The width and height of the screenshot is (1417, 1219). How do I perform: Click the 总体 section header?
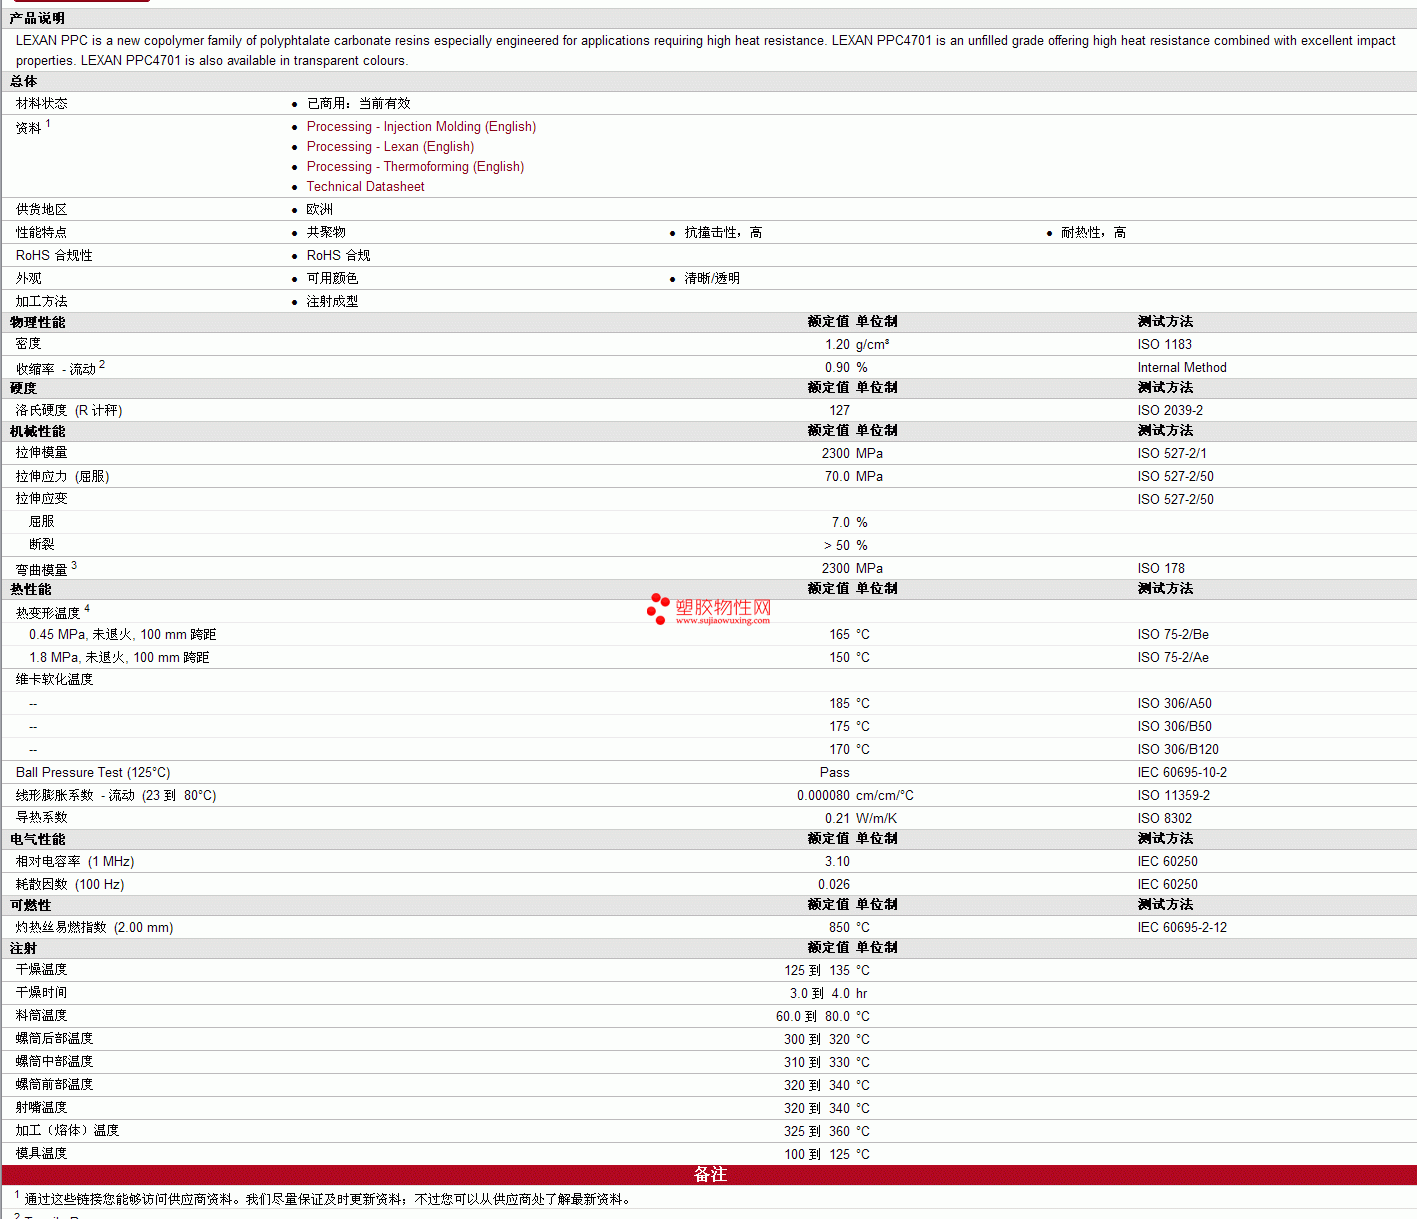[x=23, y=82]
